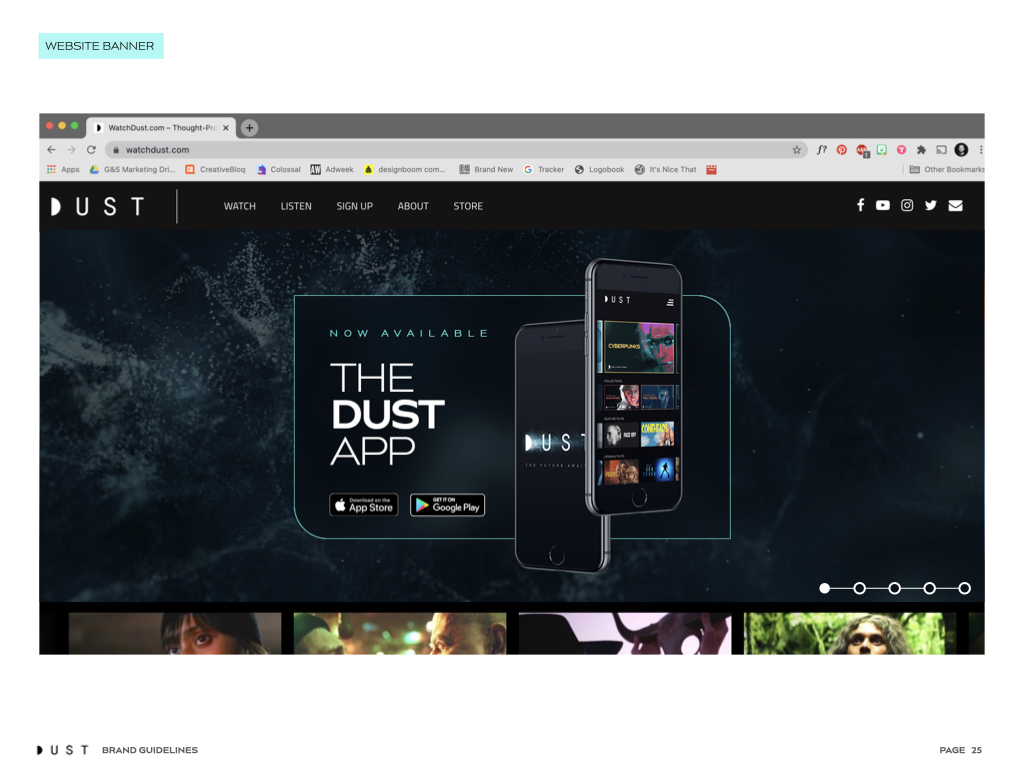Close the WatchDust.com tab
Viewport: 1024px width, 768px height.
(x=226, y=128)
